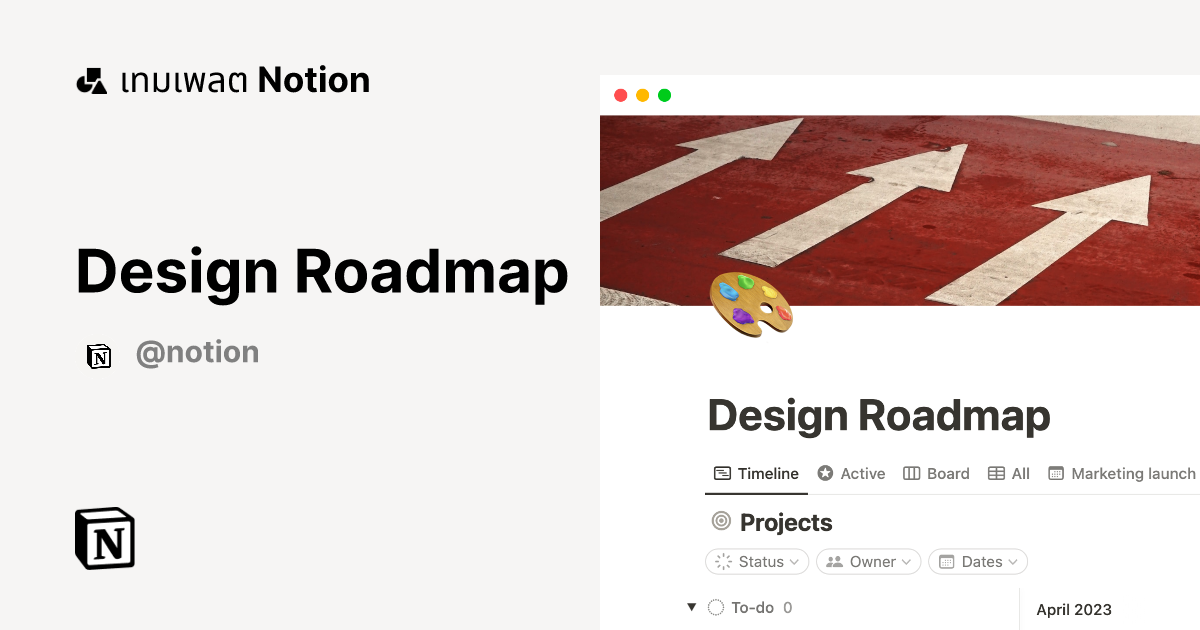Click the paint palette page icon
This screenshot has height=630, width=1200.
(x=750, y=304)
